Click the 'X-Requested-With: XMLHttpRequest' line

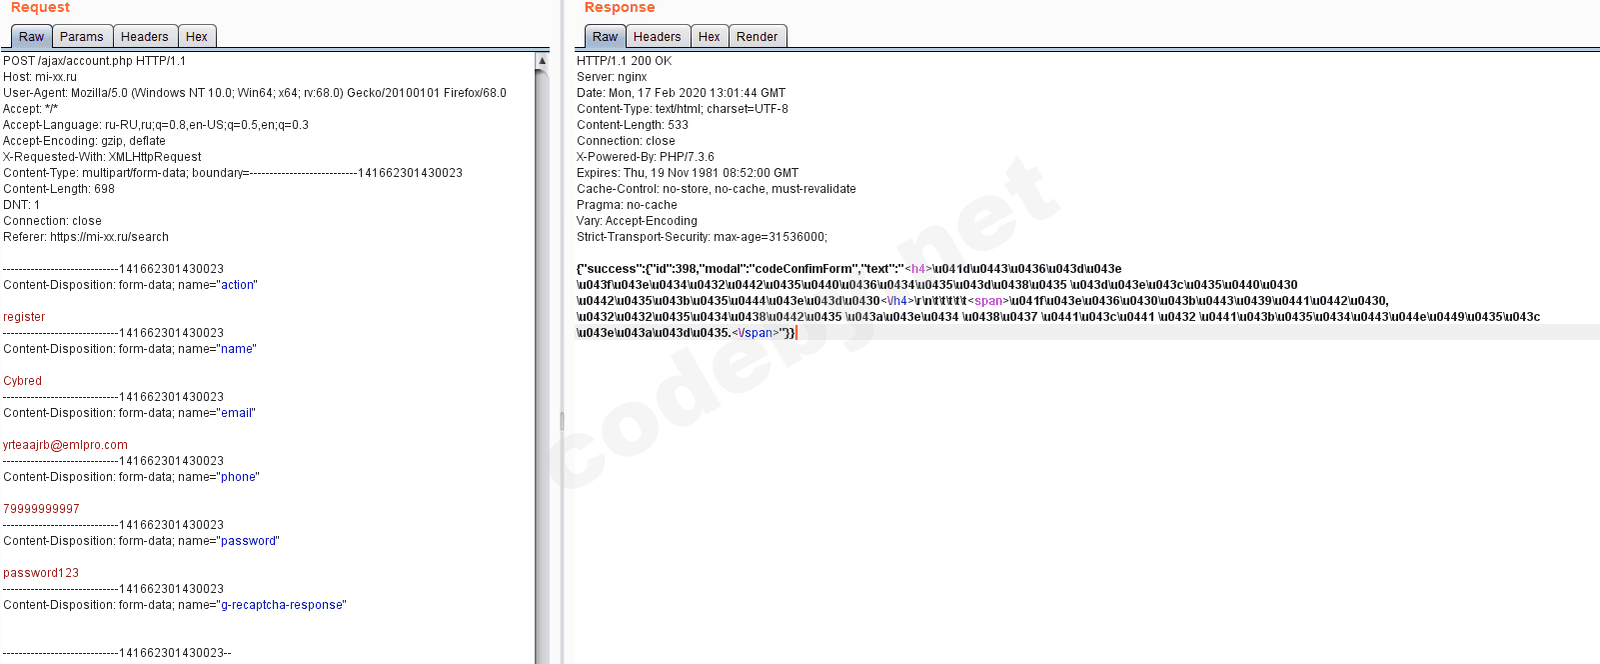click(x=102, y=157)
